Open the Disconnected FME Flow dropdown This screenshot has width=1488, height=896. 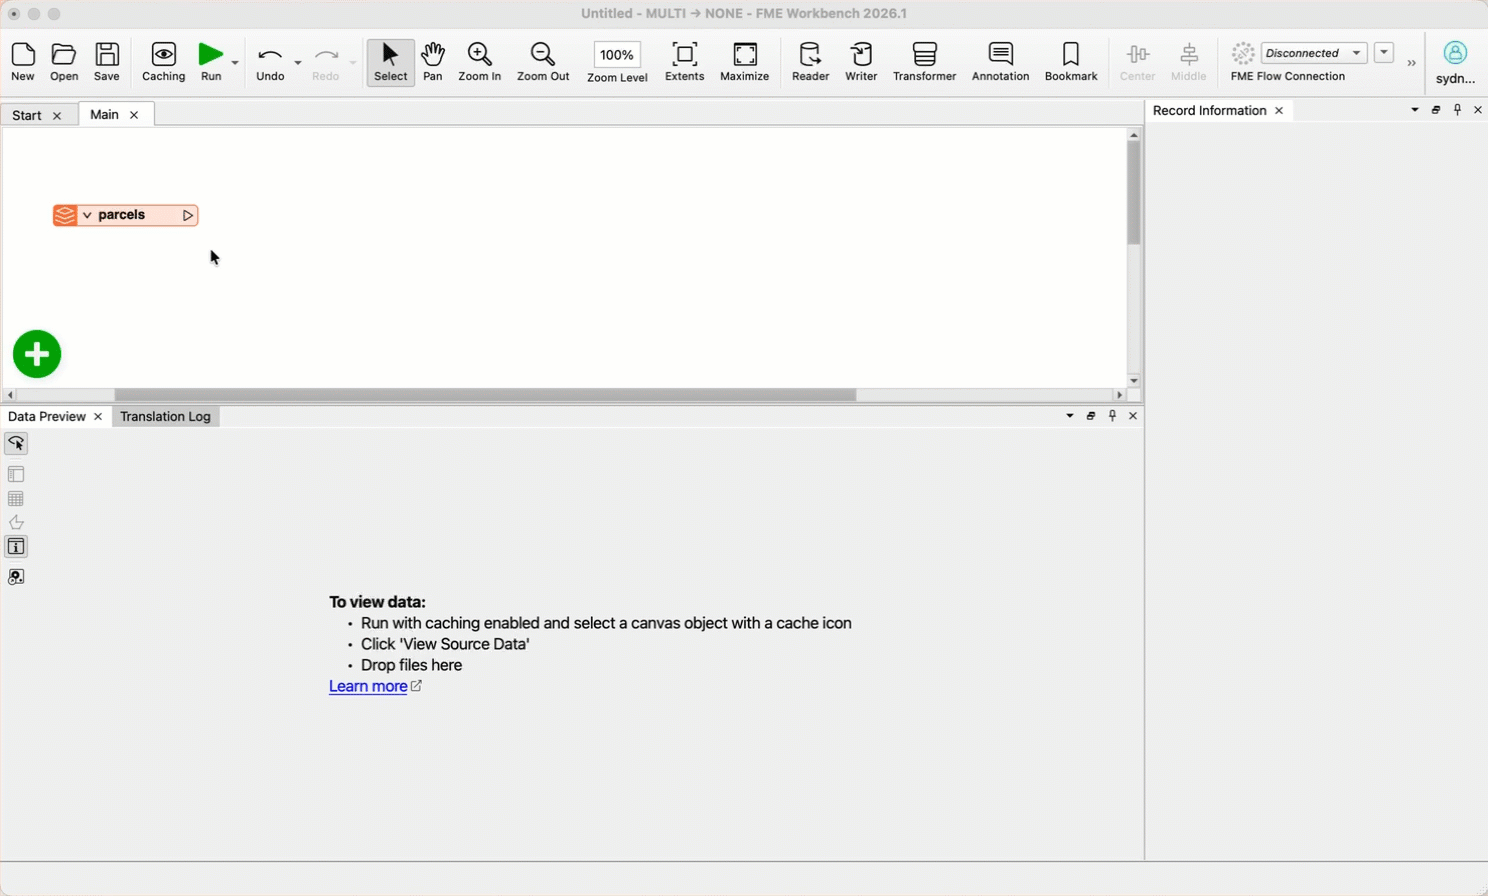click(x=1314, y=53)
